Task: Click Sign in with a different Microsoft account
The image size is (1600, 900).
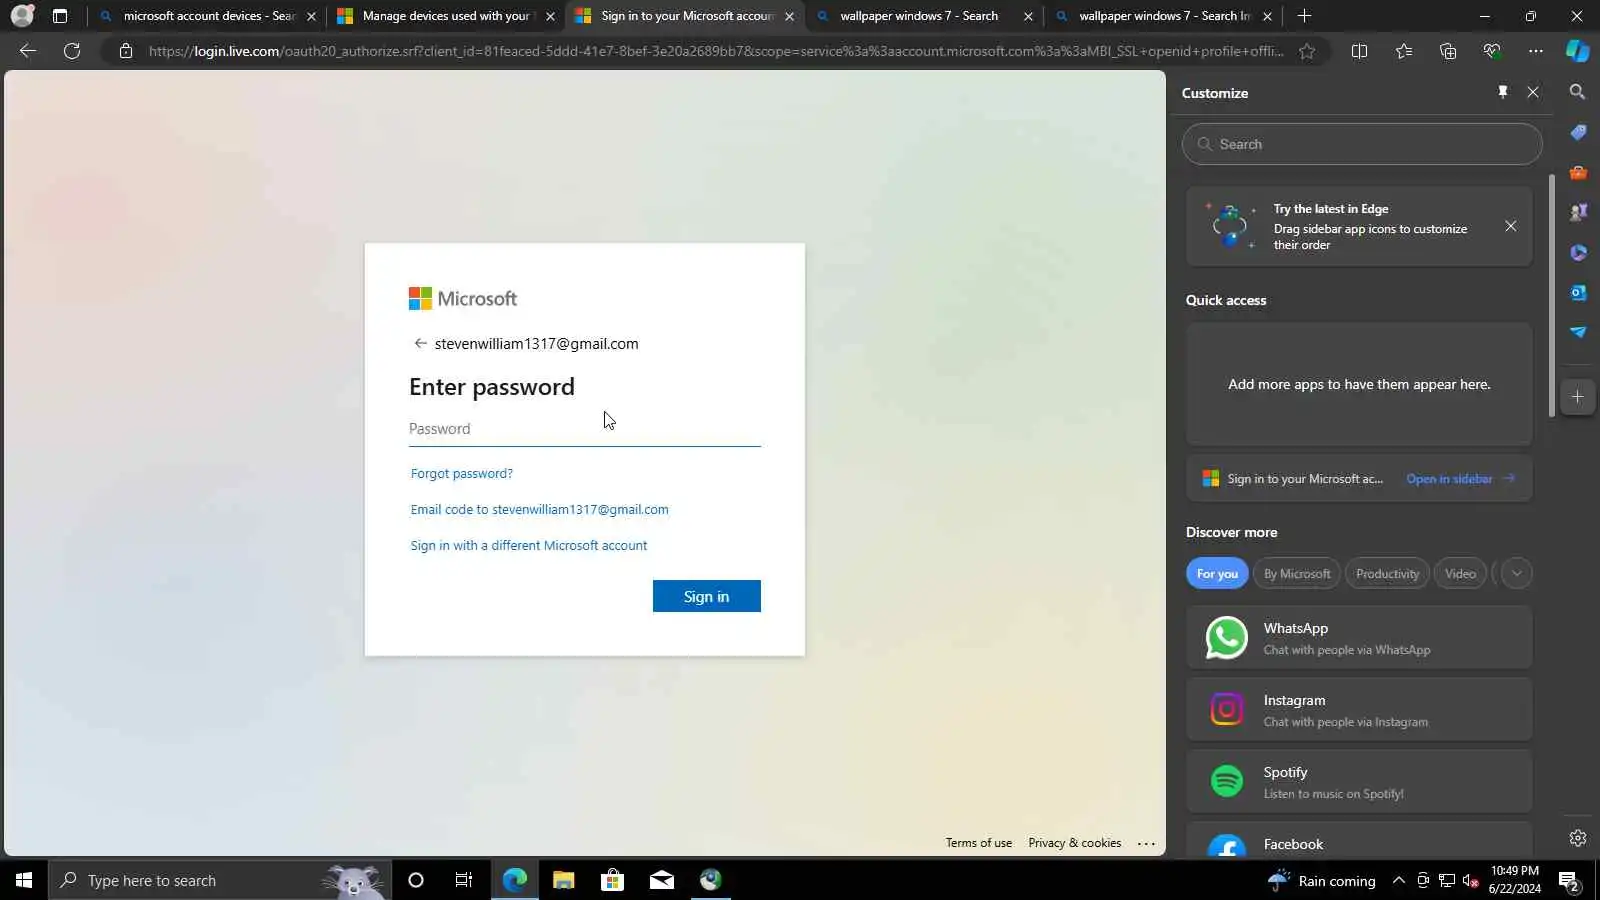Action: pyautogui.click(x=529, y=545)
